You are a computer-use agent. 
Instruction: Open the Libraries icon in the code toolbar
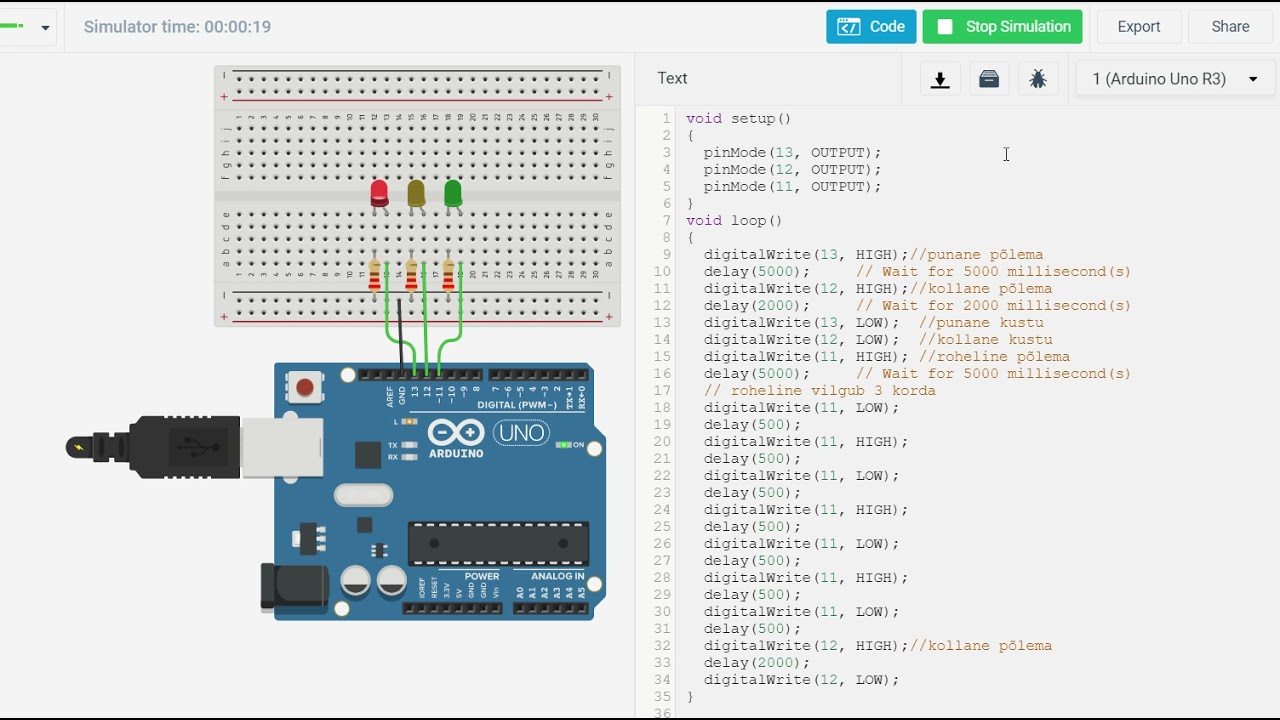(989, 79)
